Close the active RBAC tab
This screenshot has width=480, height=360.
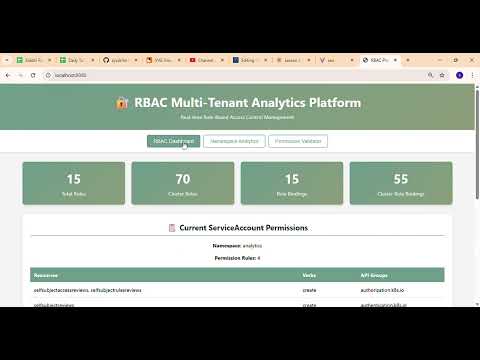[x=395, y=60]
